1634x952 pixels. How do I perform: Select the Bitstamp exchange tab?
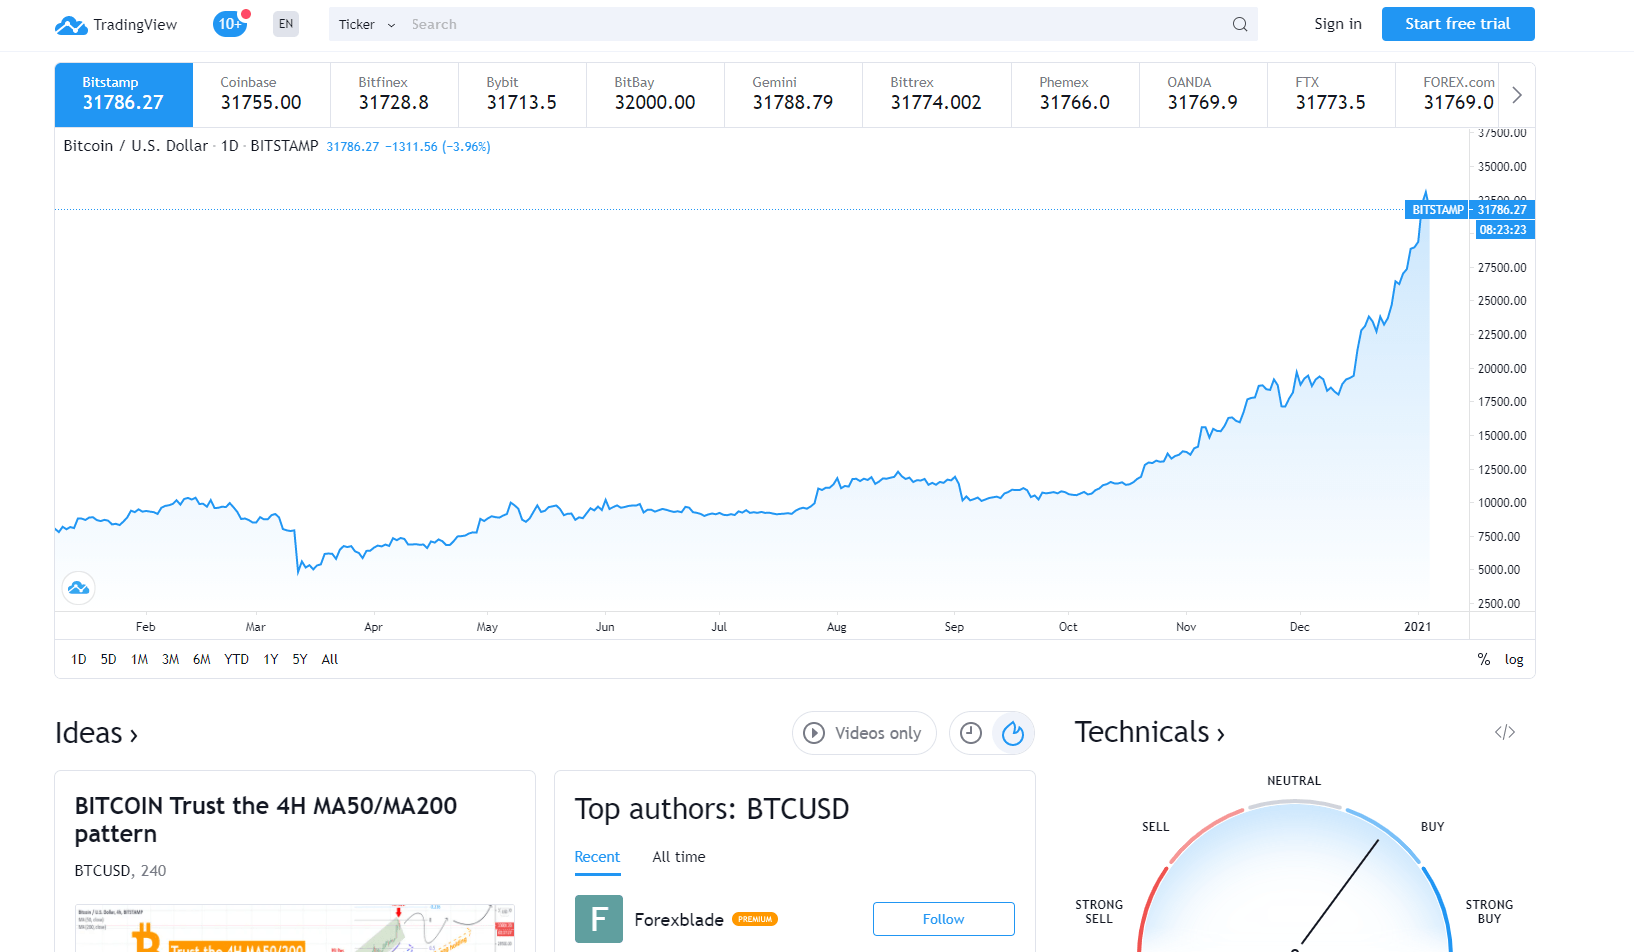tap(124, 95)
